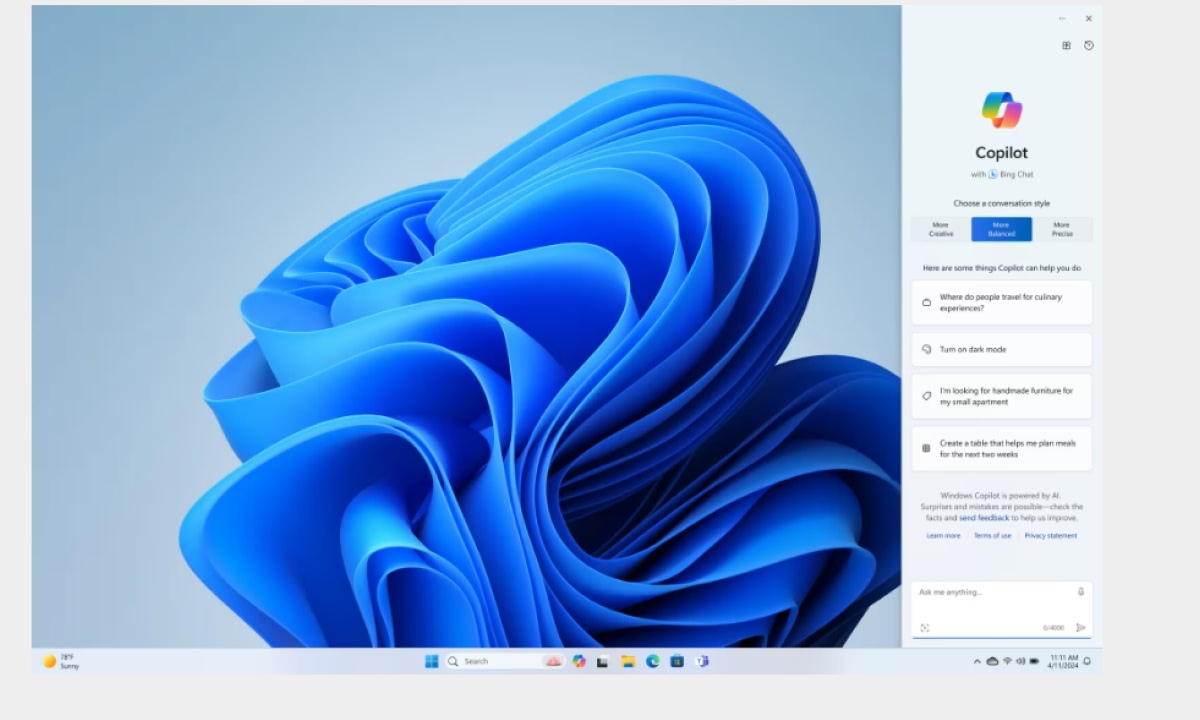1200x720 pixels.
Task: Launch Microsoft Edge from taskbar
Action: pos(653,661)
